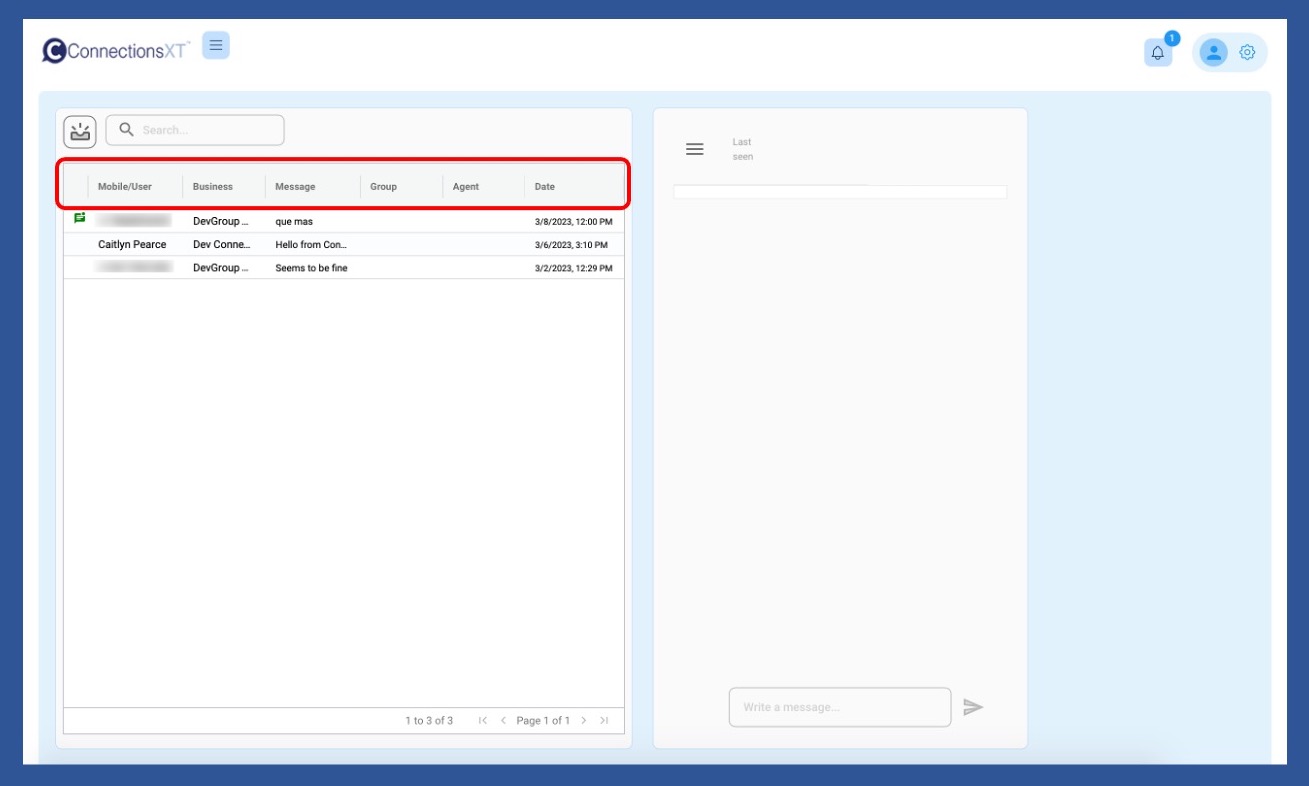Click the send message arrow icon
The image size is (1309, 786).
pyautogui.click(x=973, y=707)
